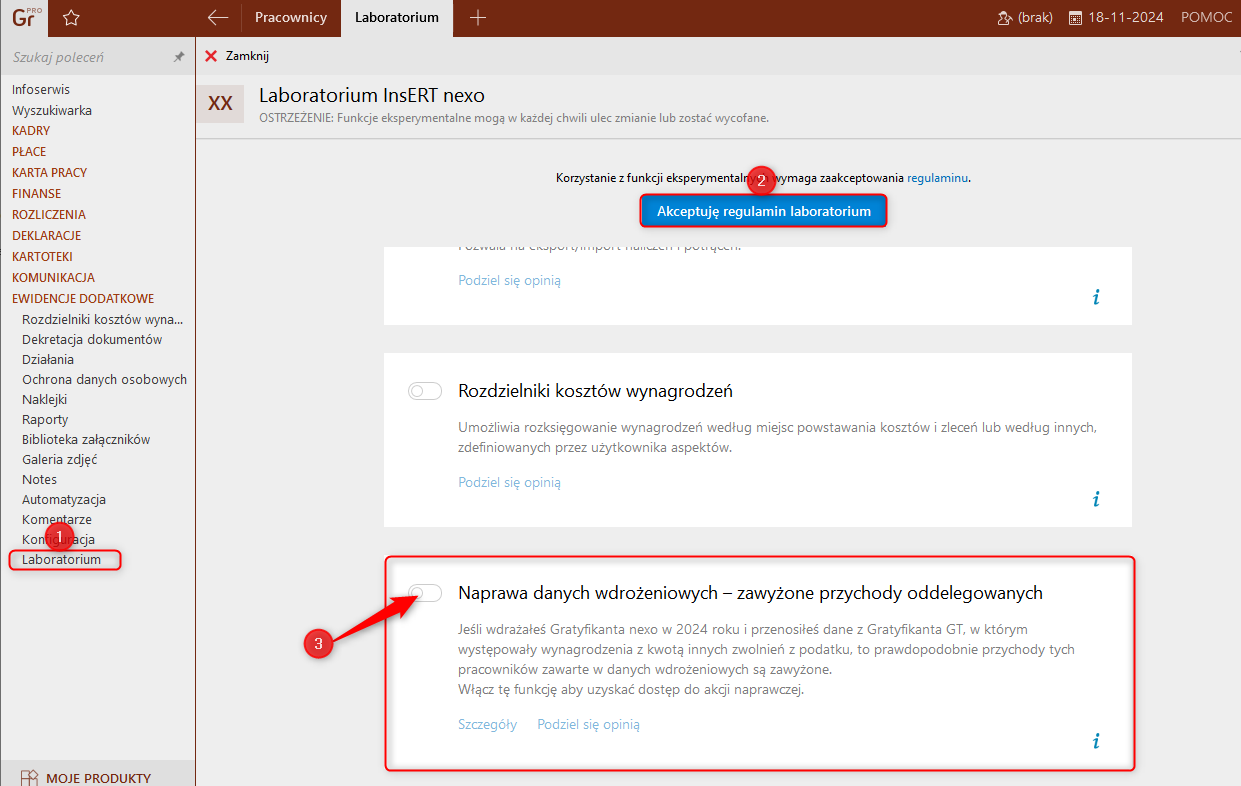Open Wyszukiwarka in the sidebar

[x=52, y=110]
